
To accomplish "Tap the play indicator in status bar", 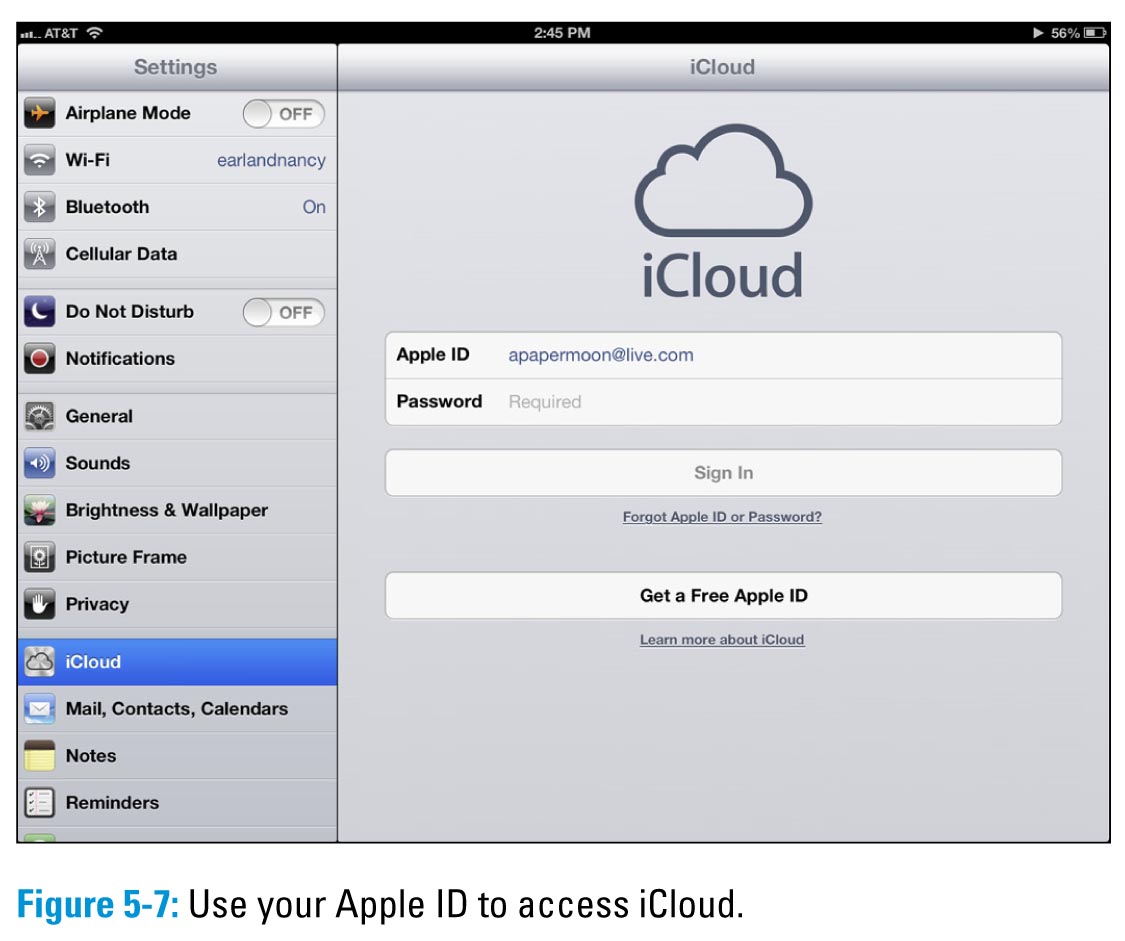I will [x=1037, y=33].
